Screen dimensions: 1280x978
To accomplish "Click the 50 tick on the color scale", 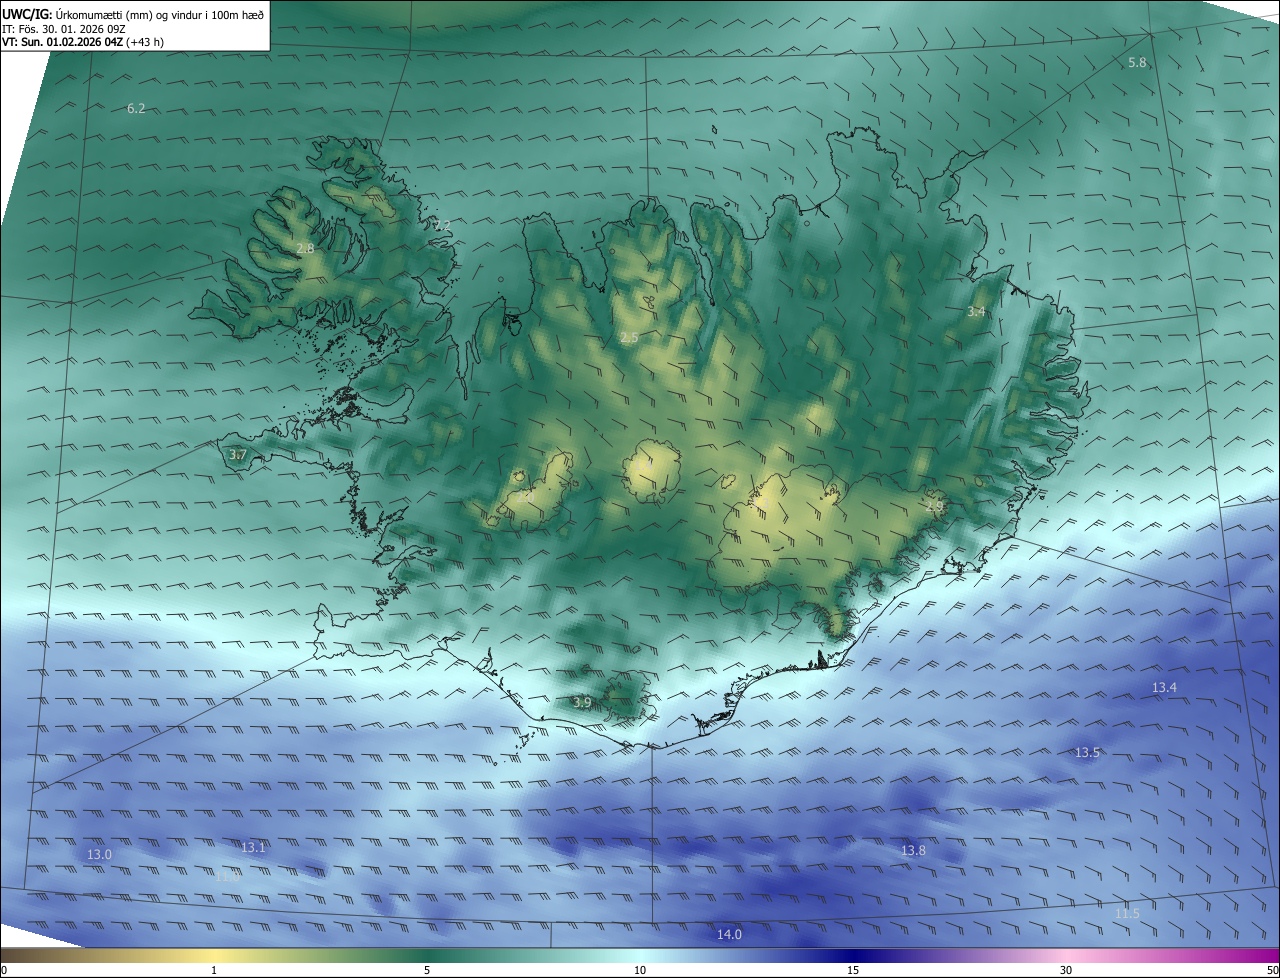I will pyautogui.click(x=1272, y=971).
